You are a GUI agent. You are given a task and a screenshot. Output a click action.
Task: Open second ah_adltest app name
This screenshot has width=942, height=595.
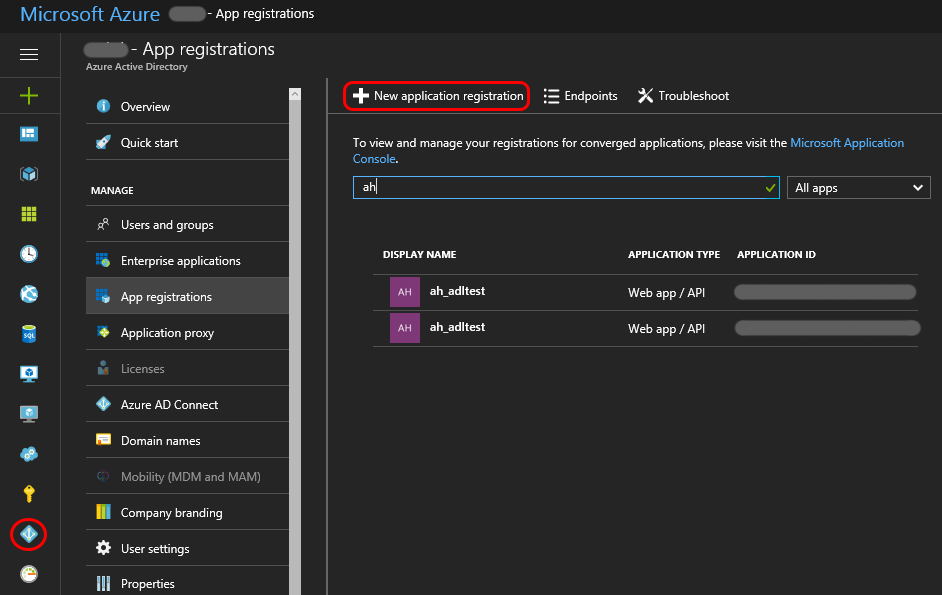(457, 327)
